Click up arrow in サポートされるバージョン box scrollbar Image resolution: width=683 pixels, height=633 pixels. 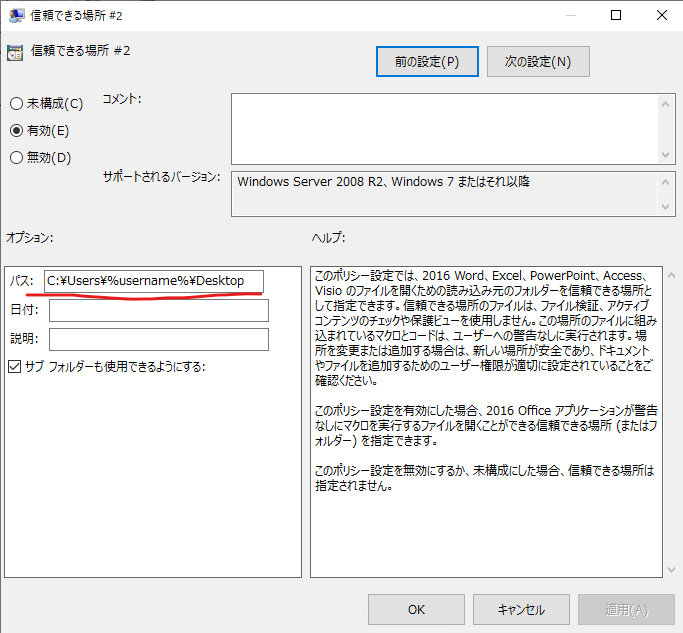pos(666,182)
